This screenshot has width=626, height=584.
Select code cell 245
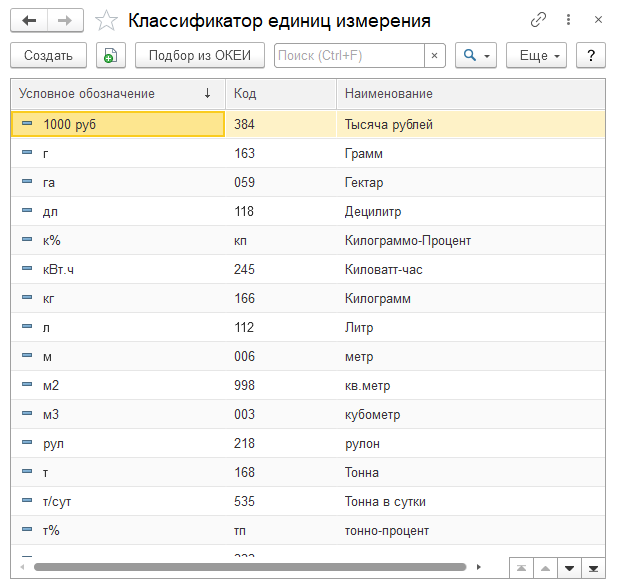click(281, 269)
